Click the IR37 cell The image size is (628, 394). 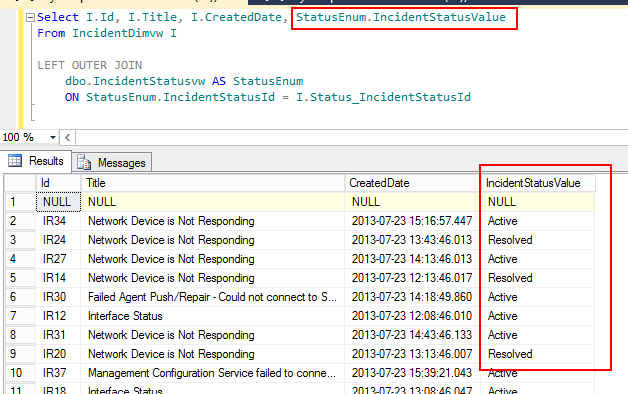58,373
